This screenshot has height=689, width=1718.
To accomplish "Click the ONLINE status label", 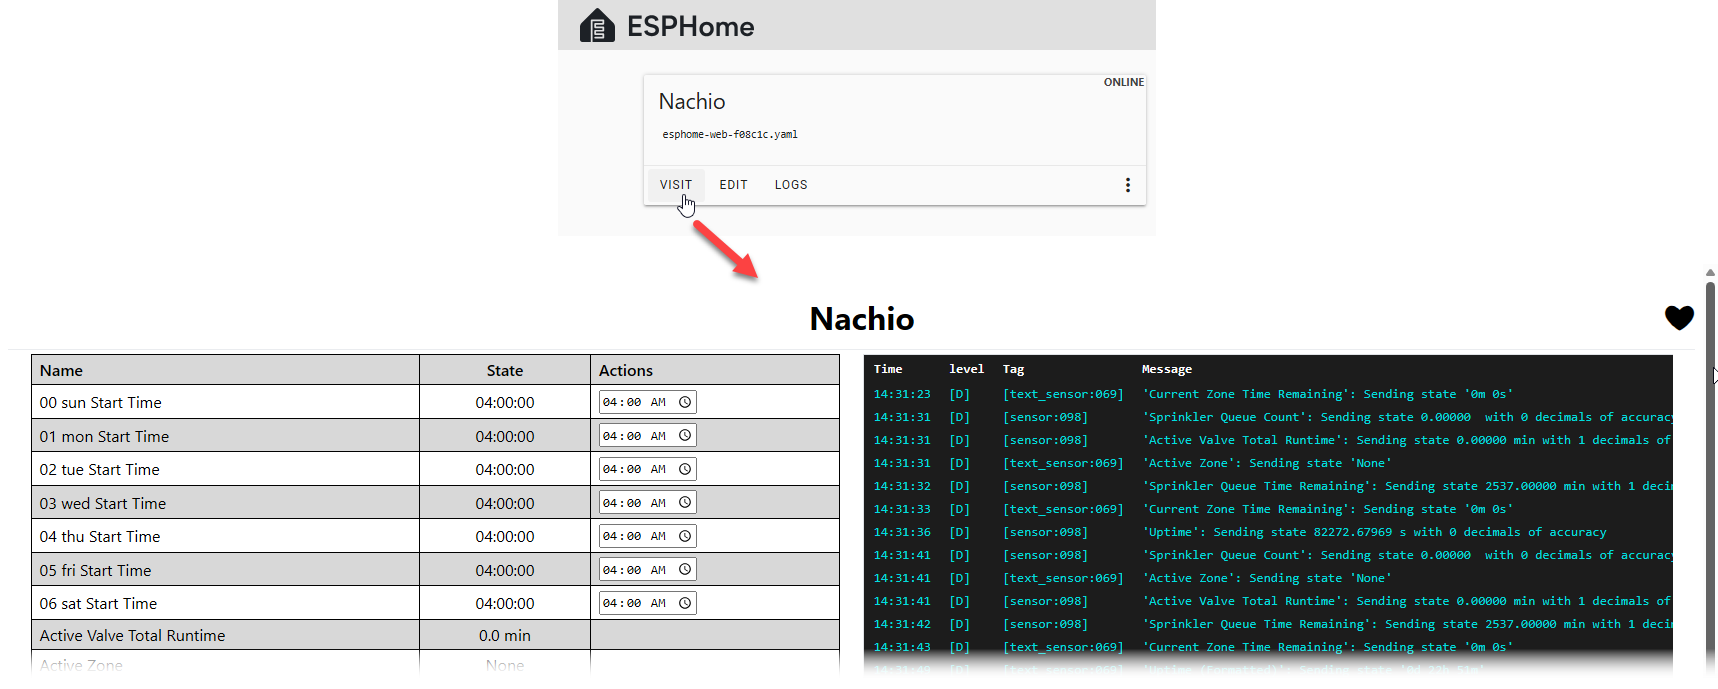I will [1124, 82].
